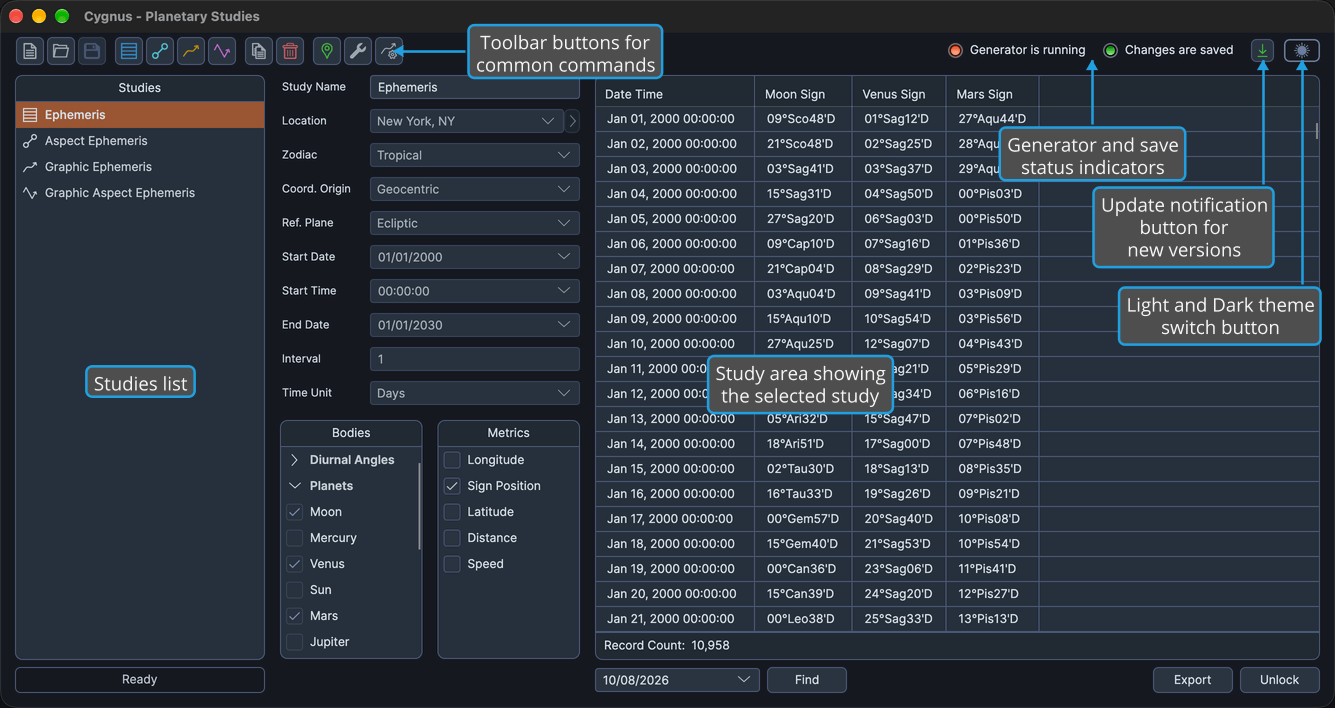Add a new Ephemeris study from toolbar
This screenshot has width=1335, height=708.
[x=129, y=51]
